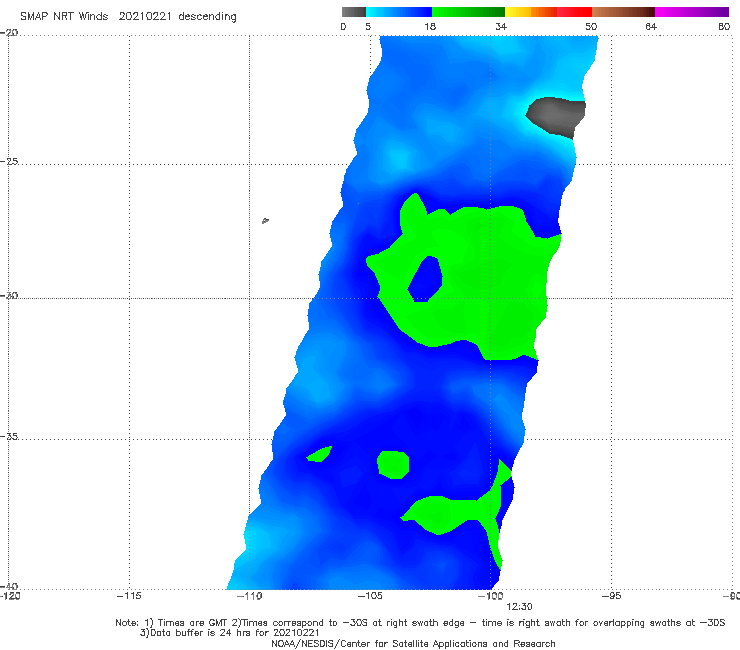
Task: Click the swath time label "12:30"
Action: [519, 607]
